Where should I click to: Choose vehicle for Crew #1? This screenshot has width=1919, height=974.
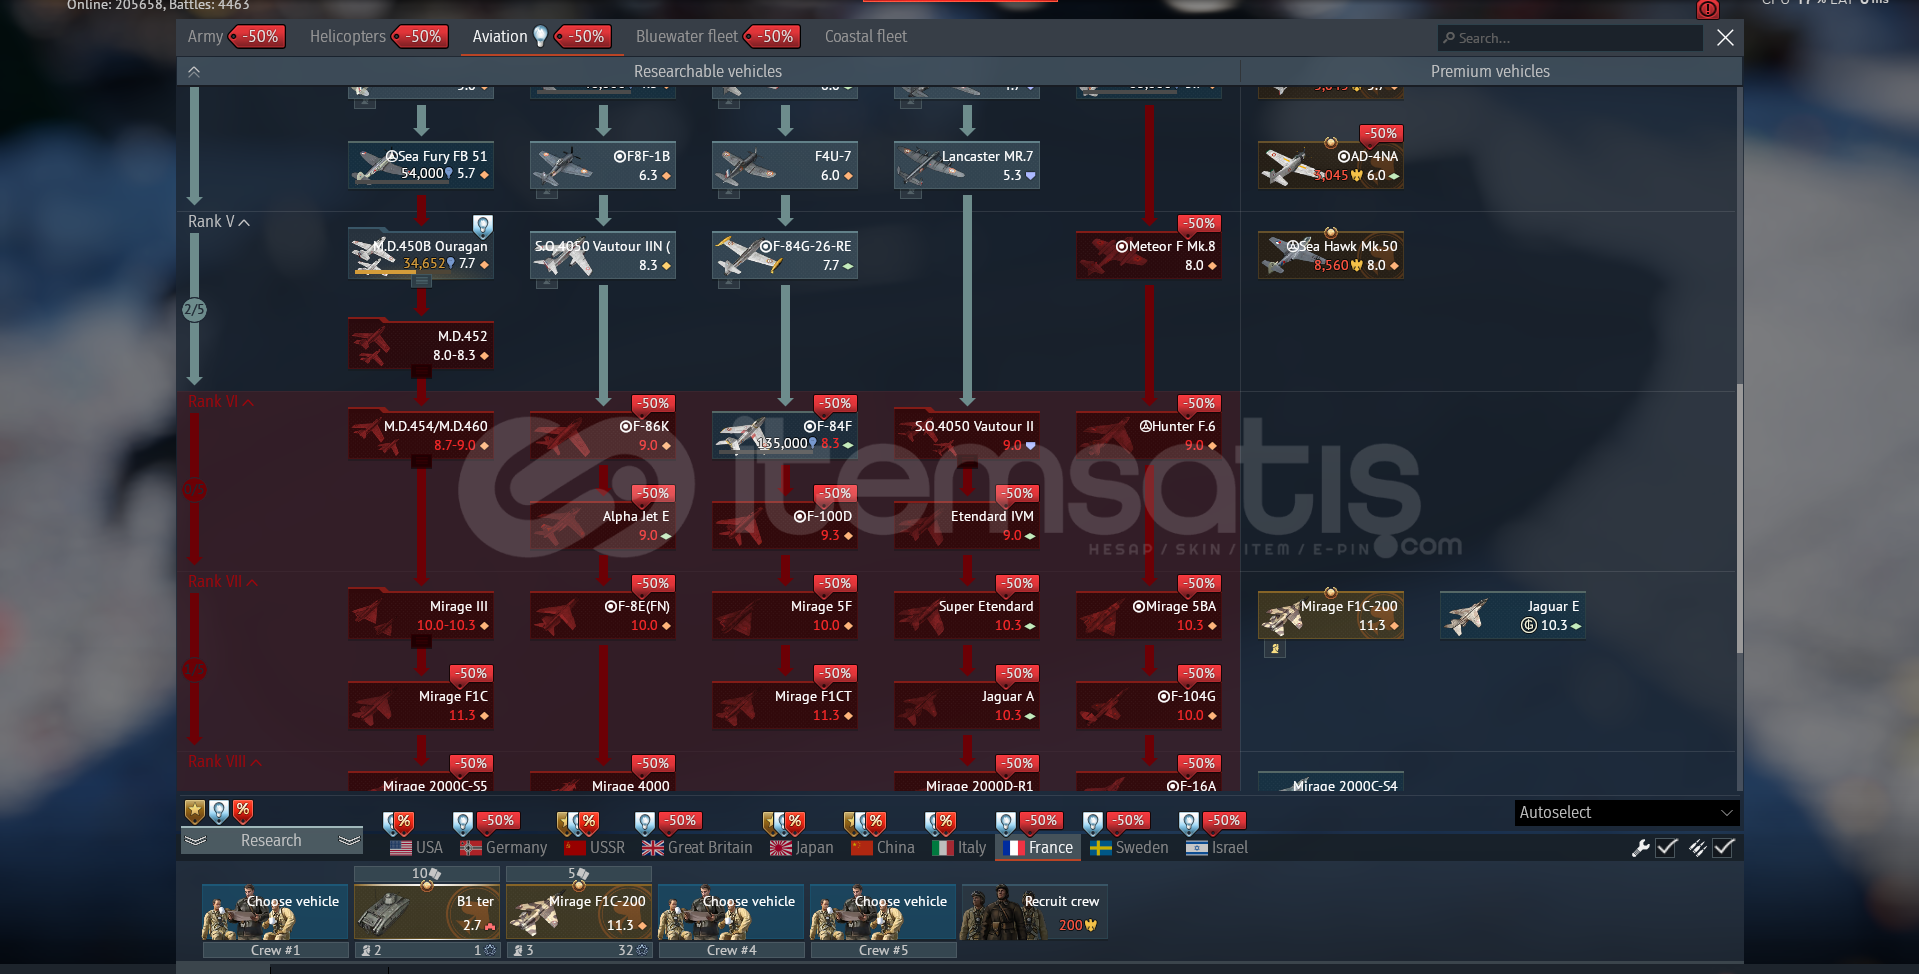click(x=275, y=912)
